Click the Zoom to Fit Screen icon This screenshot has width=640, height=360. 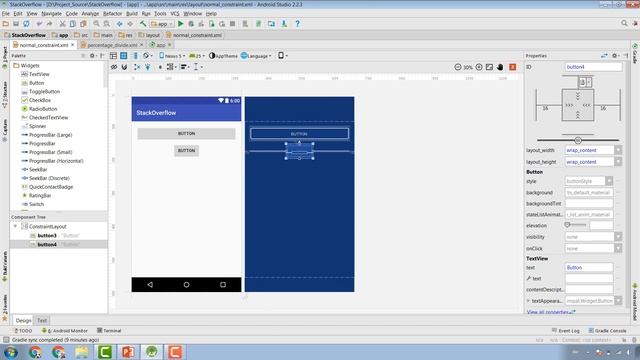click(x=489, y=67)
